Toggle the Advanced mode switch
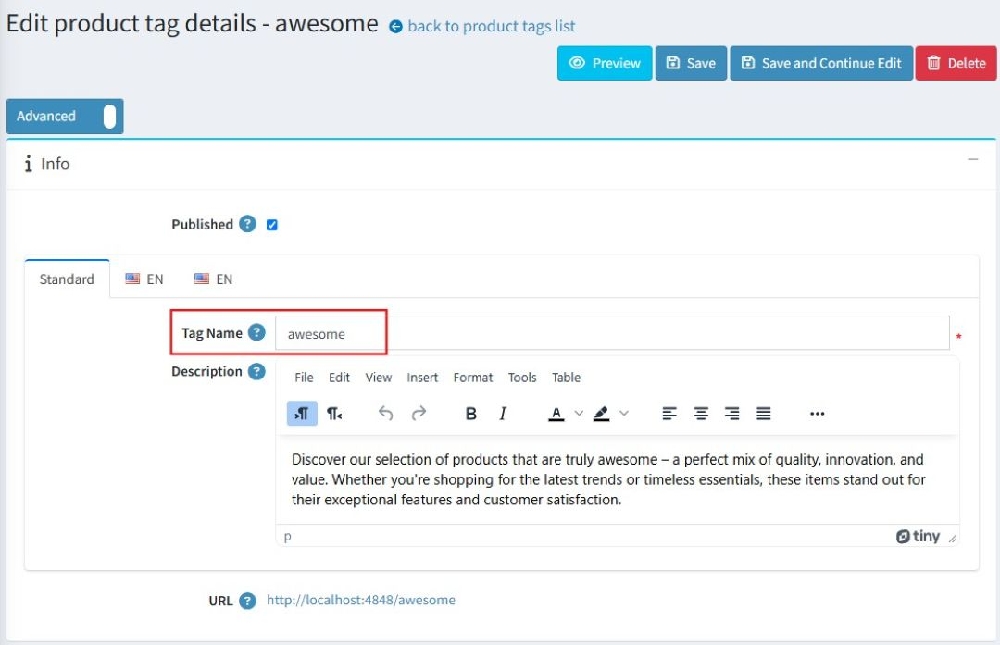1000x645 pixels. pos(110,116)
